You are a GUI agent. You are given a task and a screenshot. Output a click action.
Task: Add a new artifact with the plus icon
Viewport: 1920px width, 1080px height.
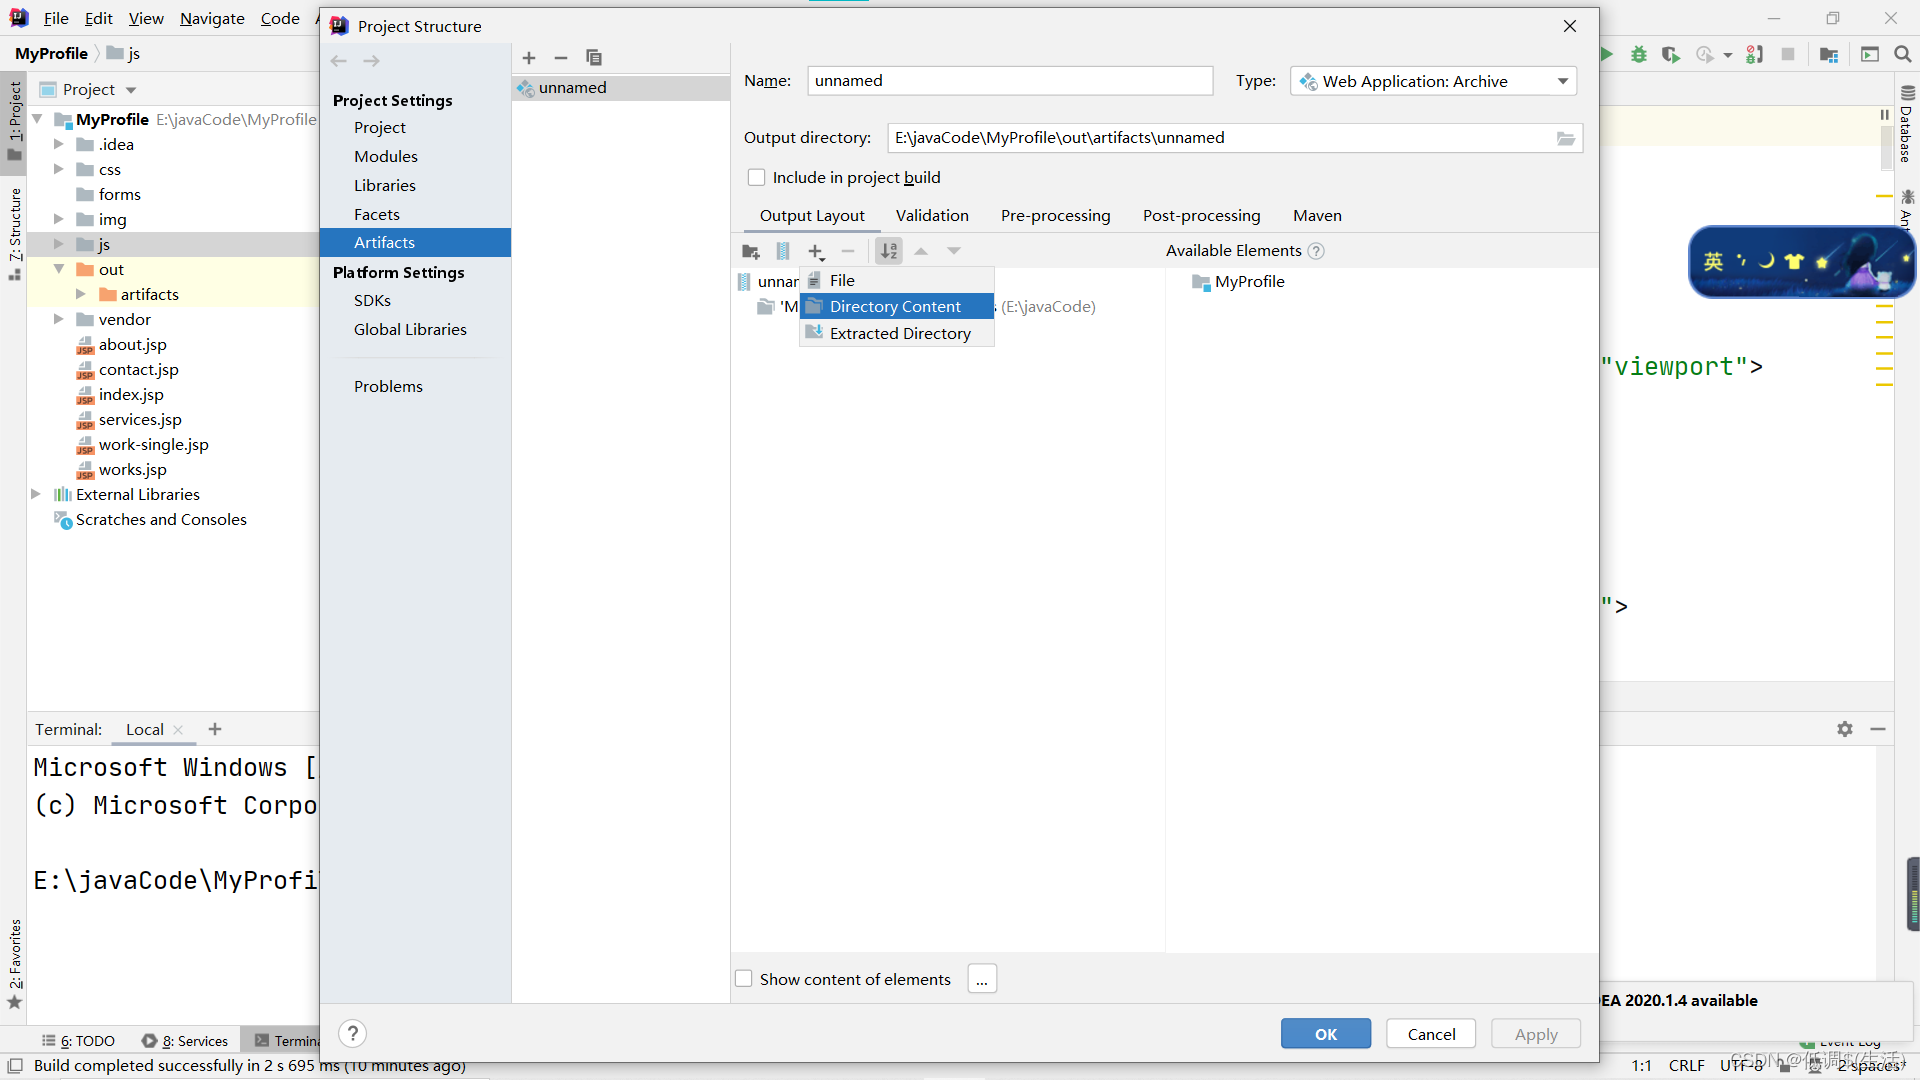coord(529,58)
